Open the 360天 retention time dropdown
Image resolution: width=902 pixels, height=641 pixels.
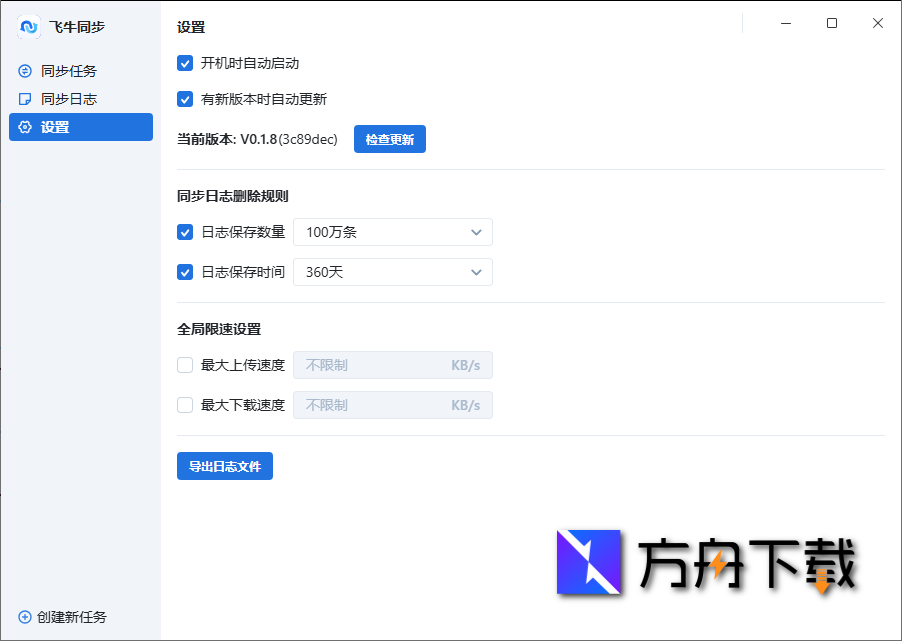coord(392,271)
